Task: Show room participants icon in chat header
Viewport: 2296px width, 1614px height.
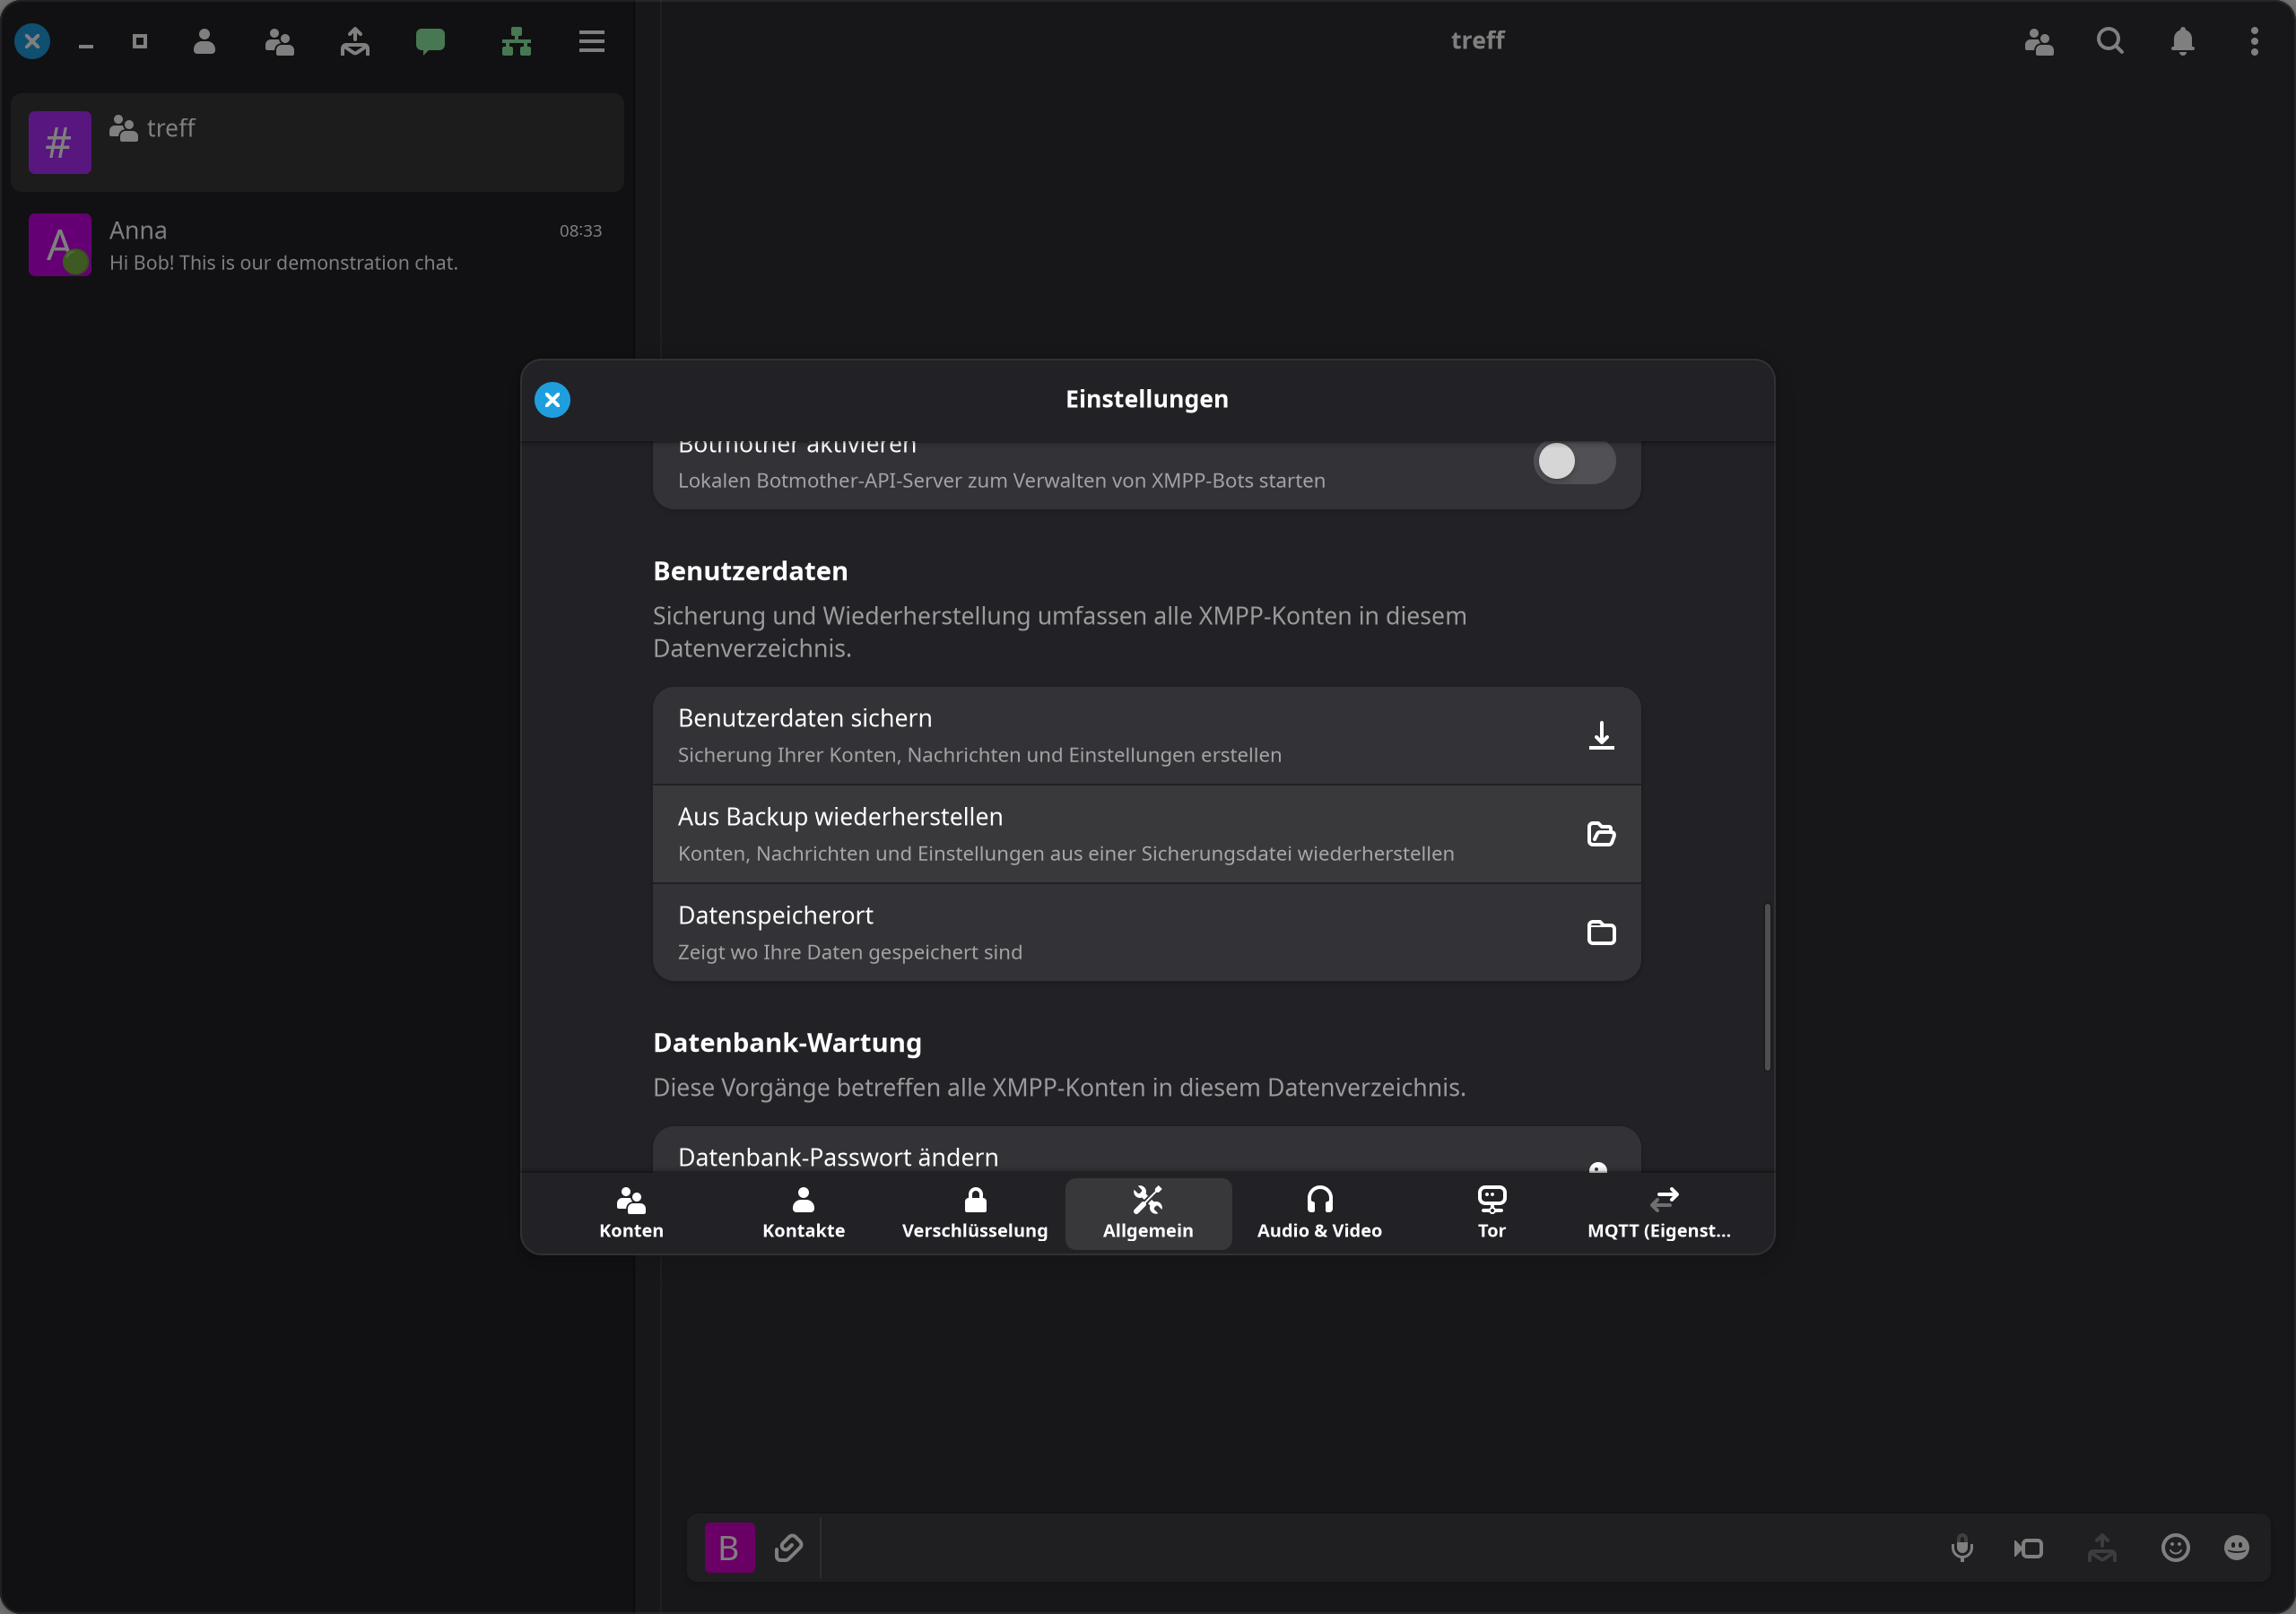Action: point(2039,41)
